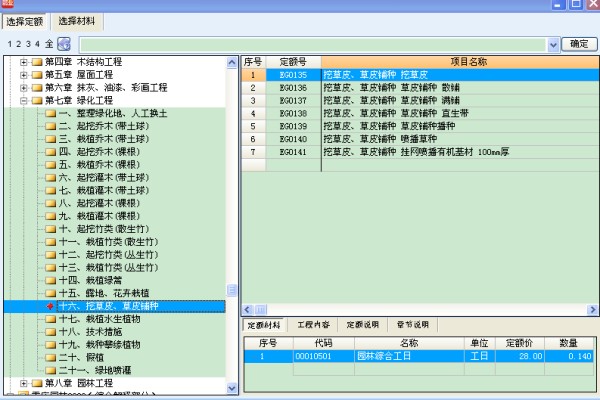Select level 4 in the toolbar
600x400 pixels.
coord(37,44)
